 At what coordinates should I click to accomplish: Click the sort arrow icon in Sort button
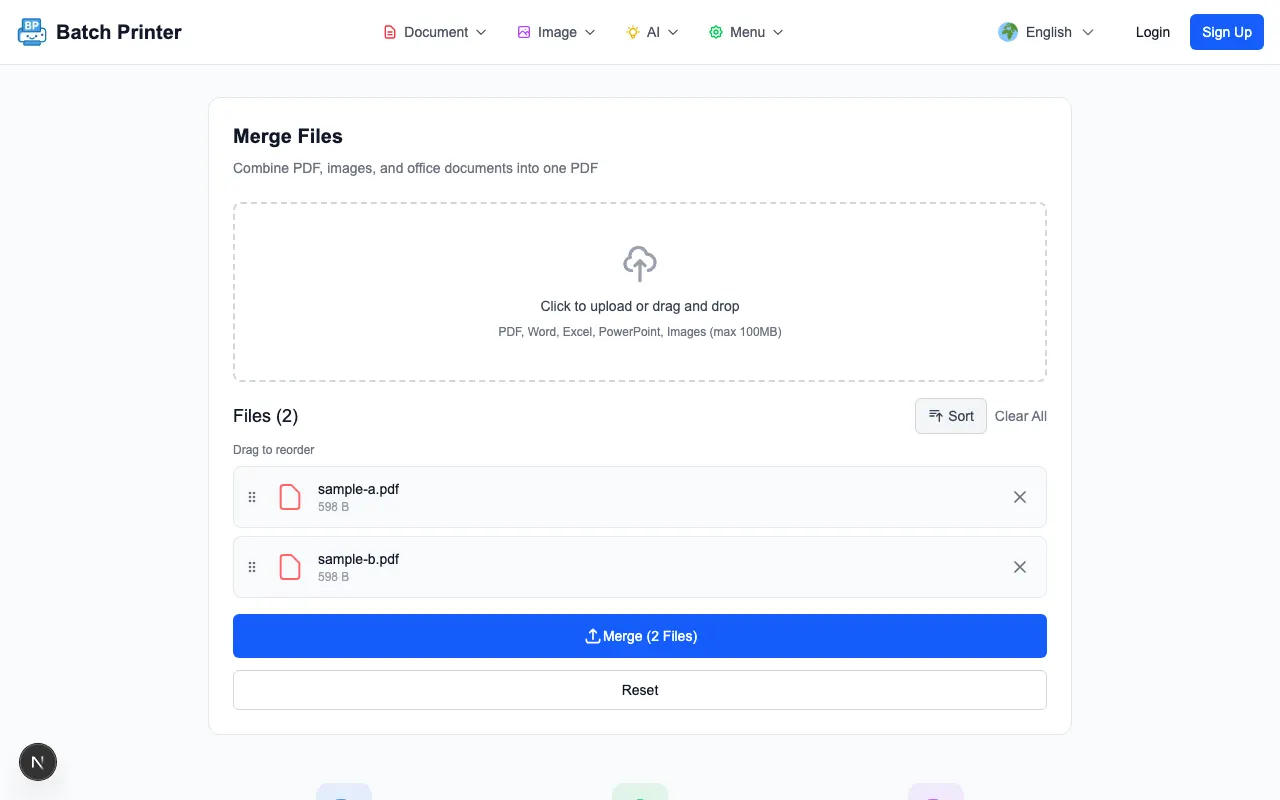(x=936, y=416)
